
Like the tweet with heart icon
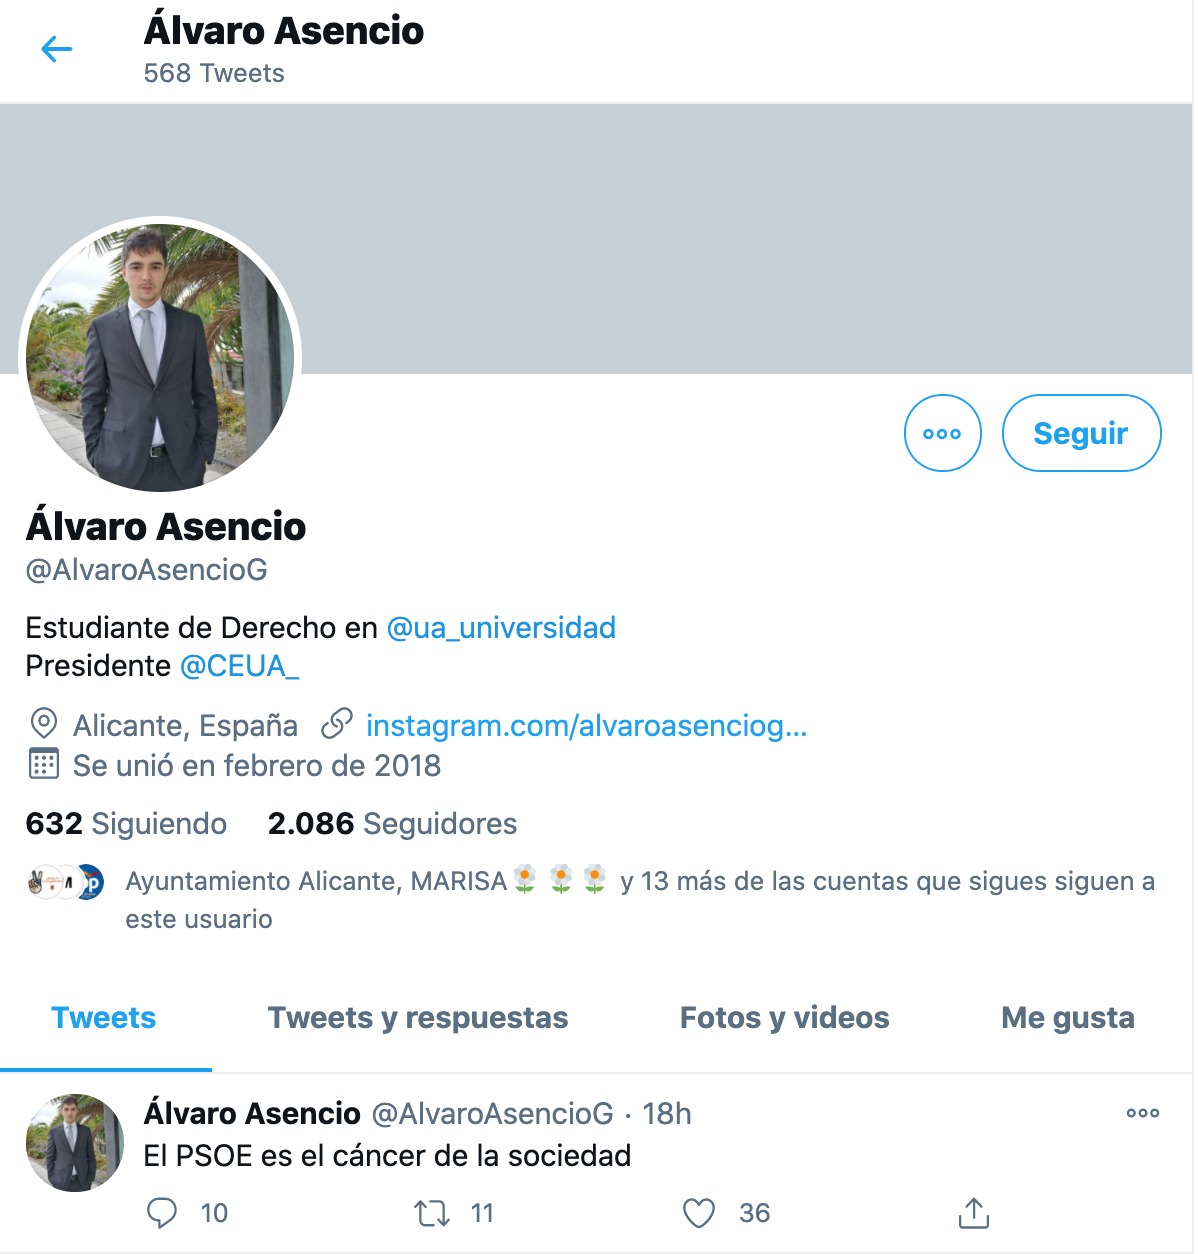699,1213
